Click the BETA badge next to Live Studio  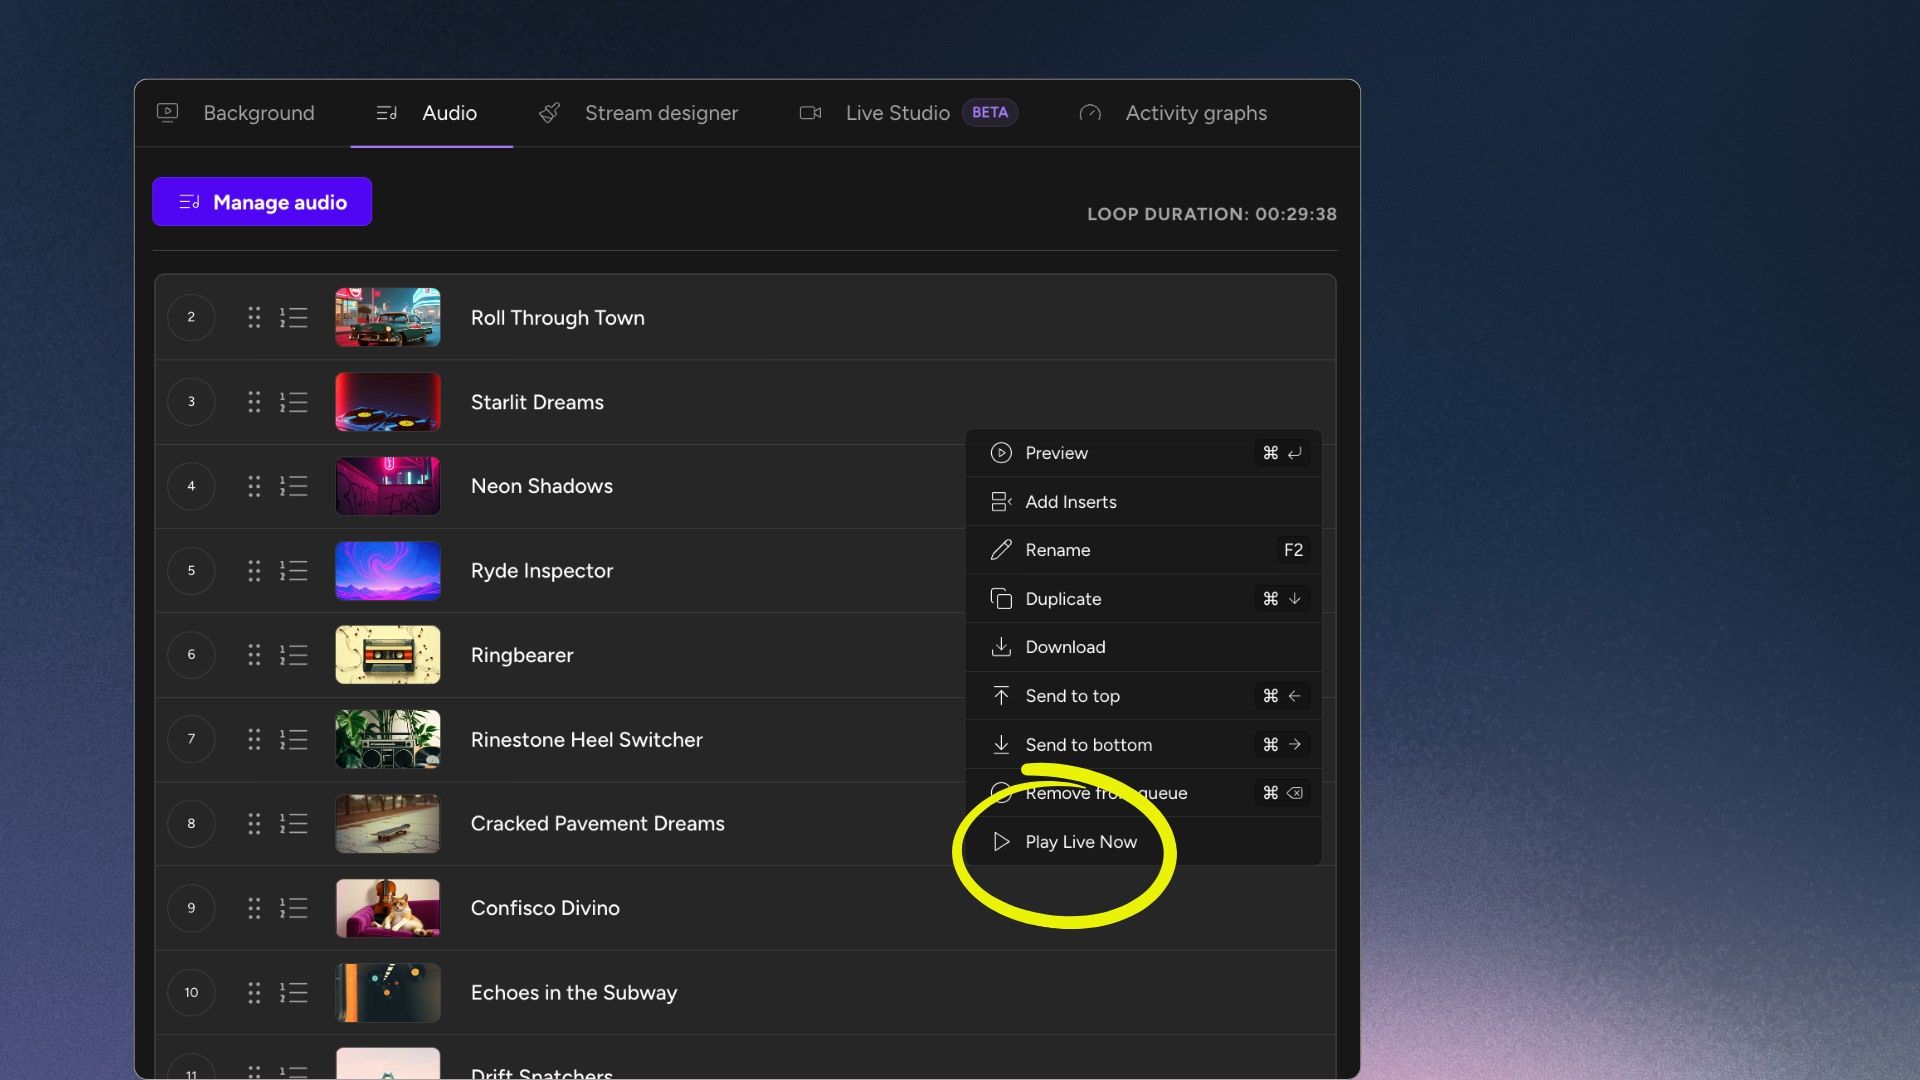[x=990, y=112]
